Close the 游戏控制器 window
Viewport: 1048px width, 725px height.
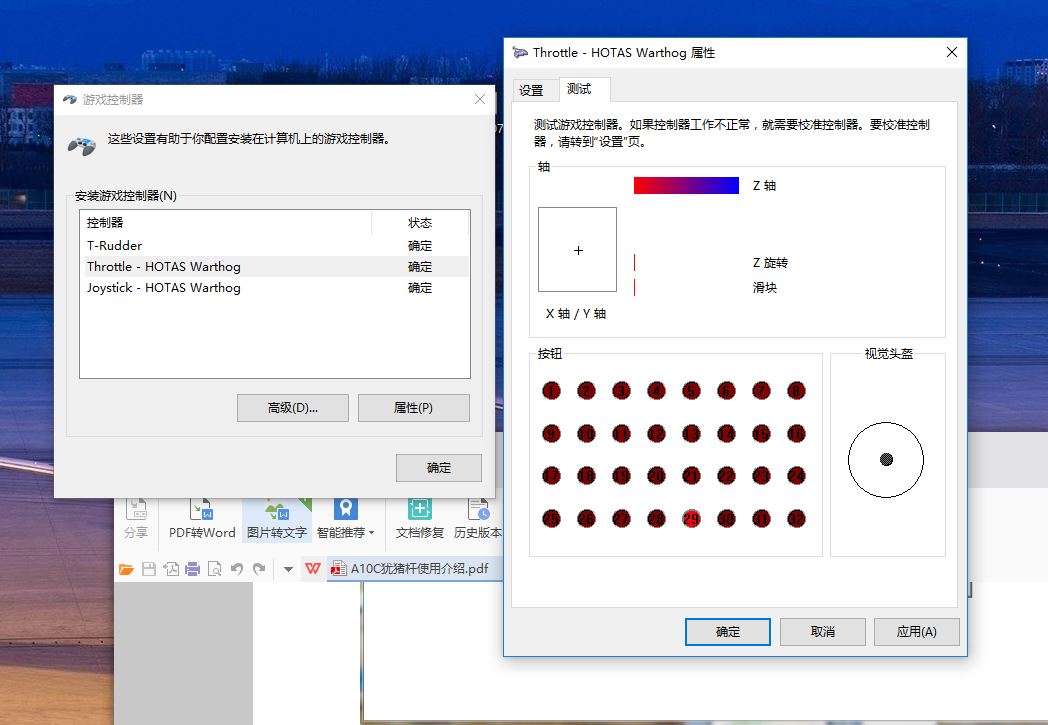click(x=480, y=99)
